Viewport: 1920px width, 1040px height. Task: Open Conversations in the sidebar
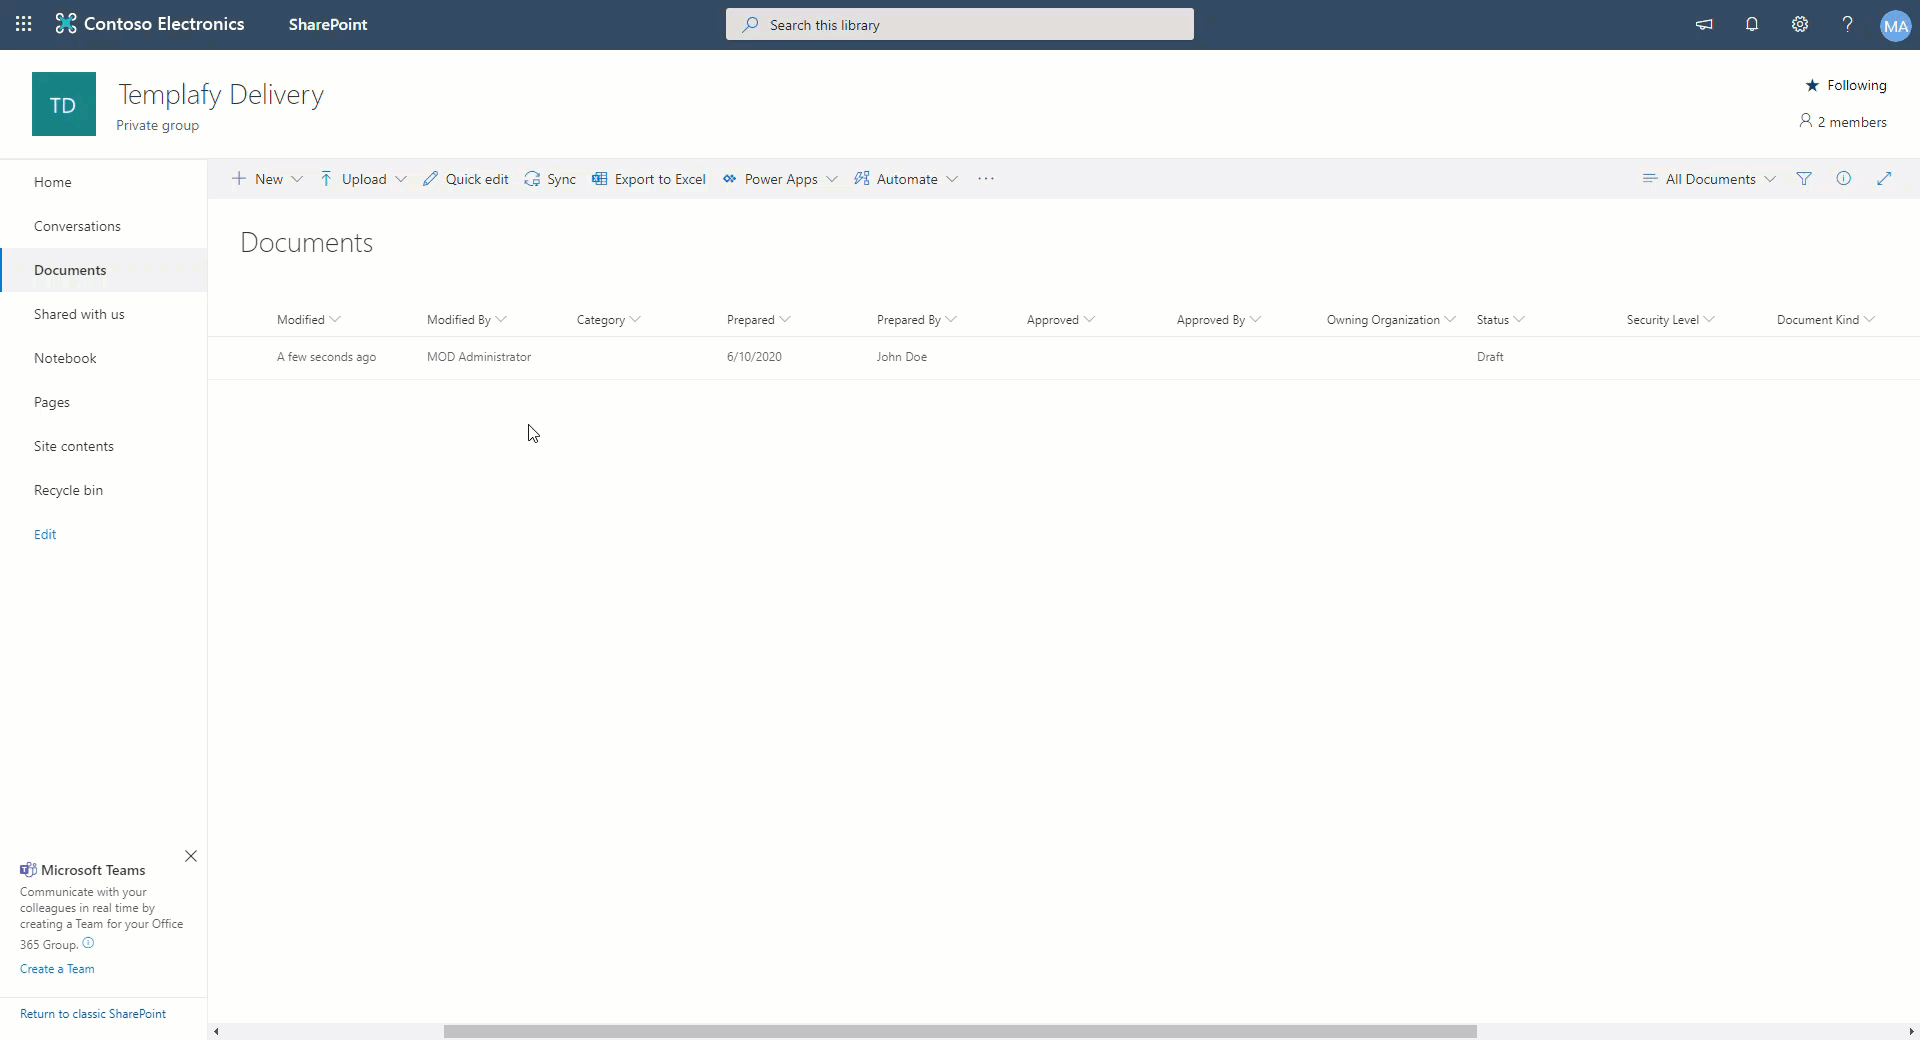[x=77, y=226]
